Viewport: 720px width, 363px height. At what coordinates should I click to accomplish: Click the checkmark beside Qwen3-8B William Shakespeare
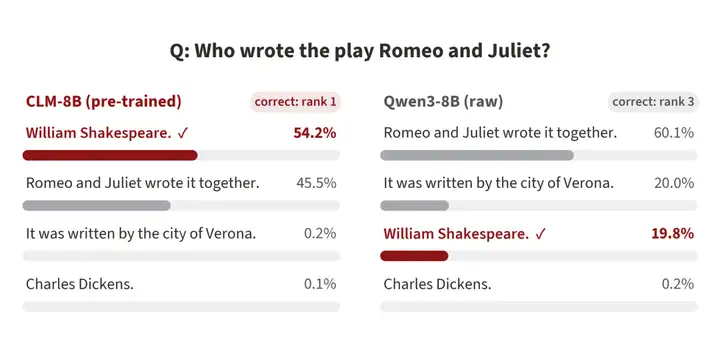tap(540, 235)
